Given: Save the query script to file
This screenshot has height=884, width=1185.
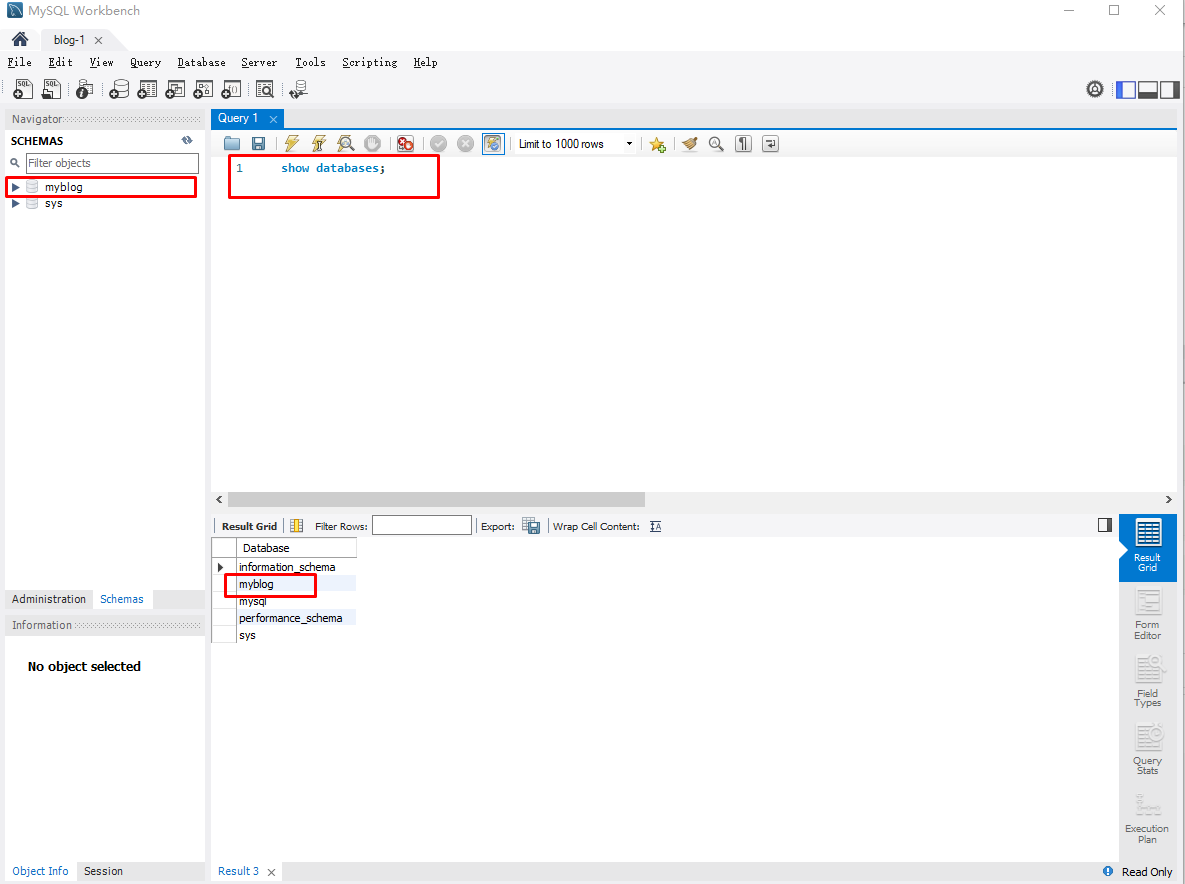Looking at the screenshot, I should click(x=258, y=144).
